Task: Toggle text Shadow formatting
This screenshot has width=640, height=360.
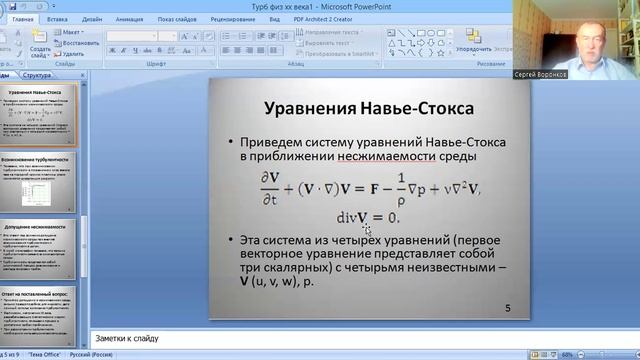Action: coord(160,51)
